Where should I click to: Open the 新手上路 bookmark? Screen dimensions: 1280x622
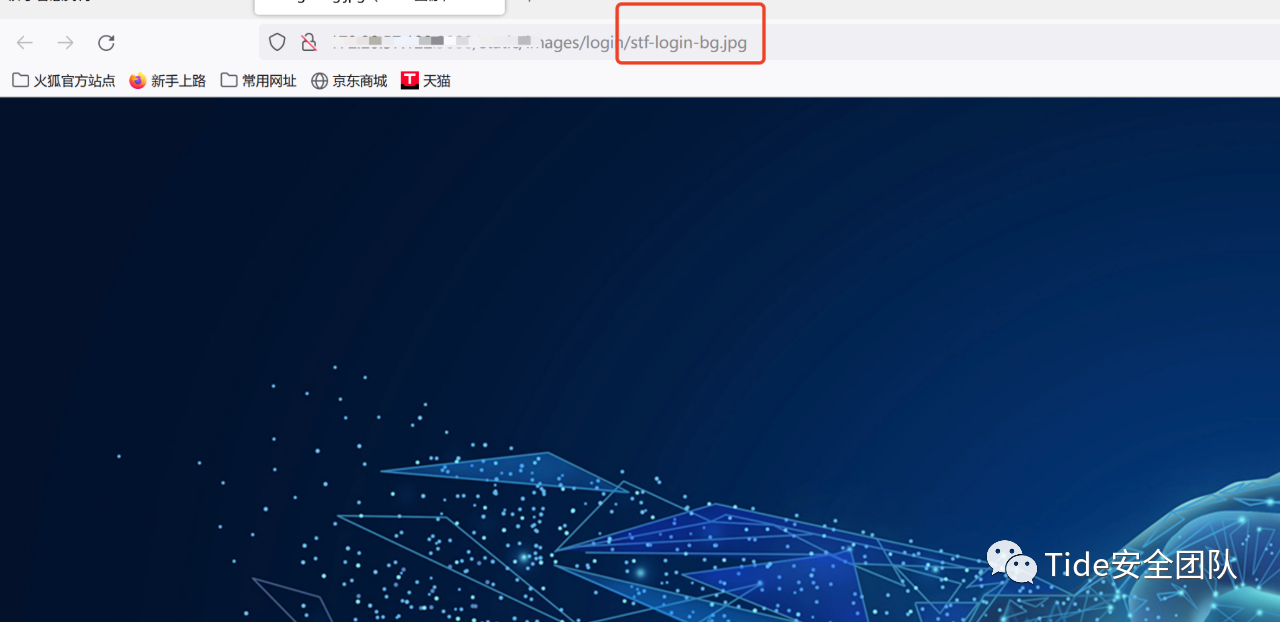pyautogui.click(x=168, y=81)
